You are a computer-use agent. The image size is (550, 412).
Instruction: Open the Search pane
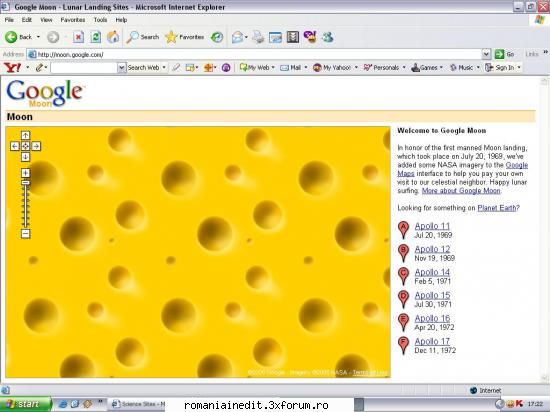(x=143, y=37)
